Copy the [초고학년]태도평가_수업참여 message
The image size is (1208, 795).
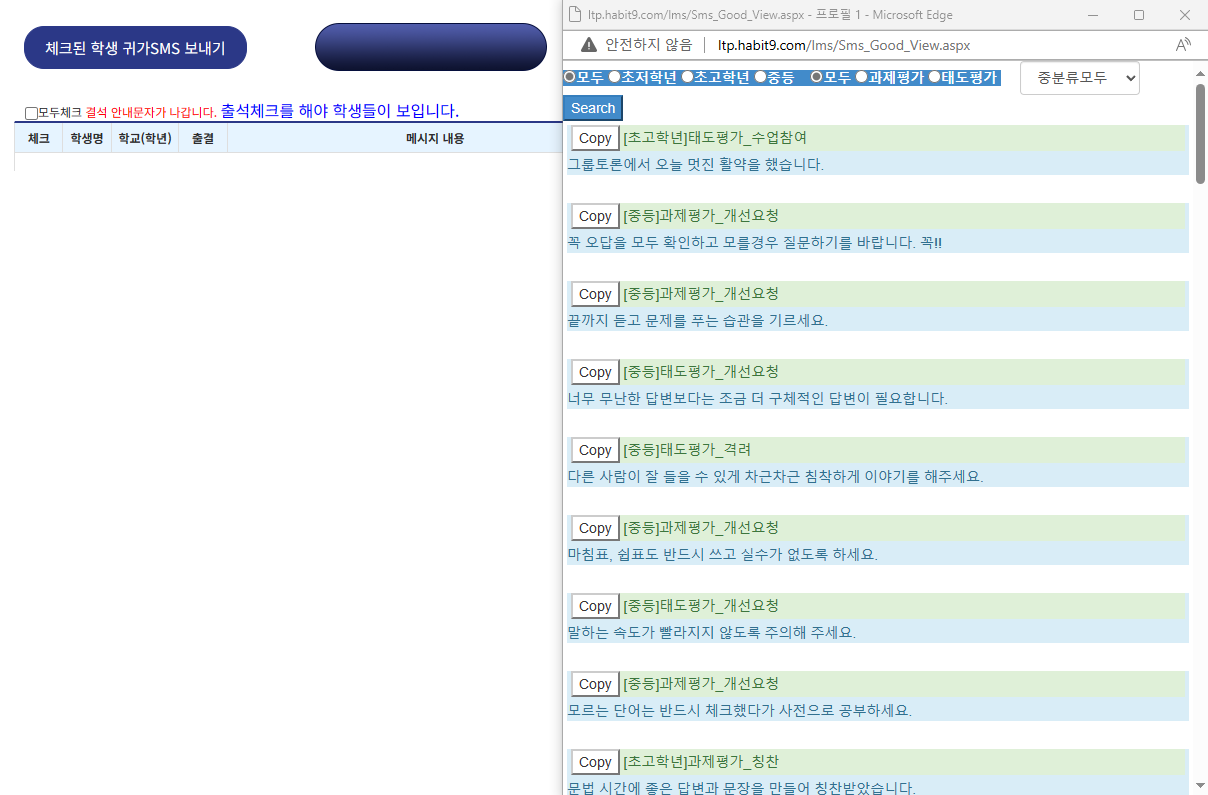pyautogui.click(x=594, y=137)
